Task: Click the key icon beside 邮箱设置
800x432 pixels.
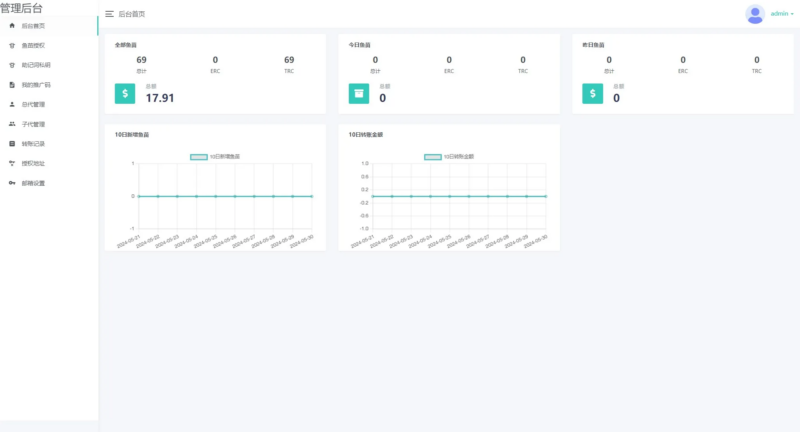Action: [11, 183]
